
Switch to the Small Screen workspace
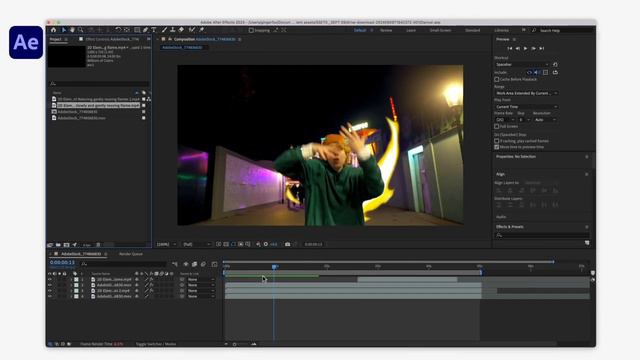[440, 30]
